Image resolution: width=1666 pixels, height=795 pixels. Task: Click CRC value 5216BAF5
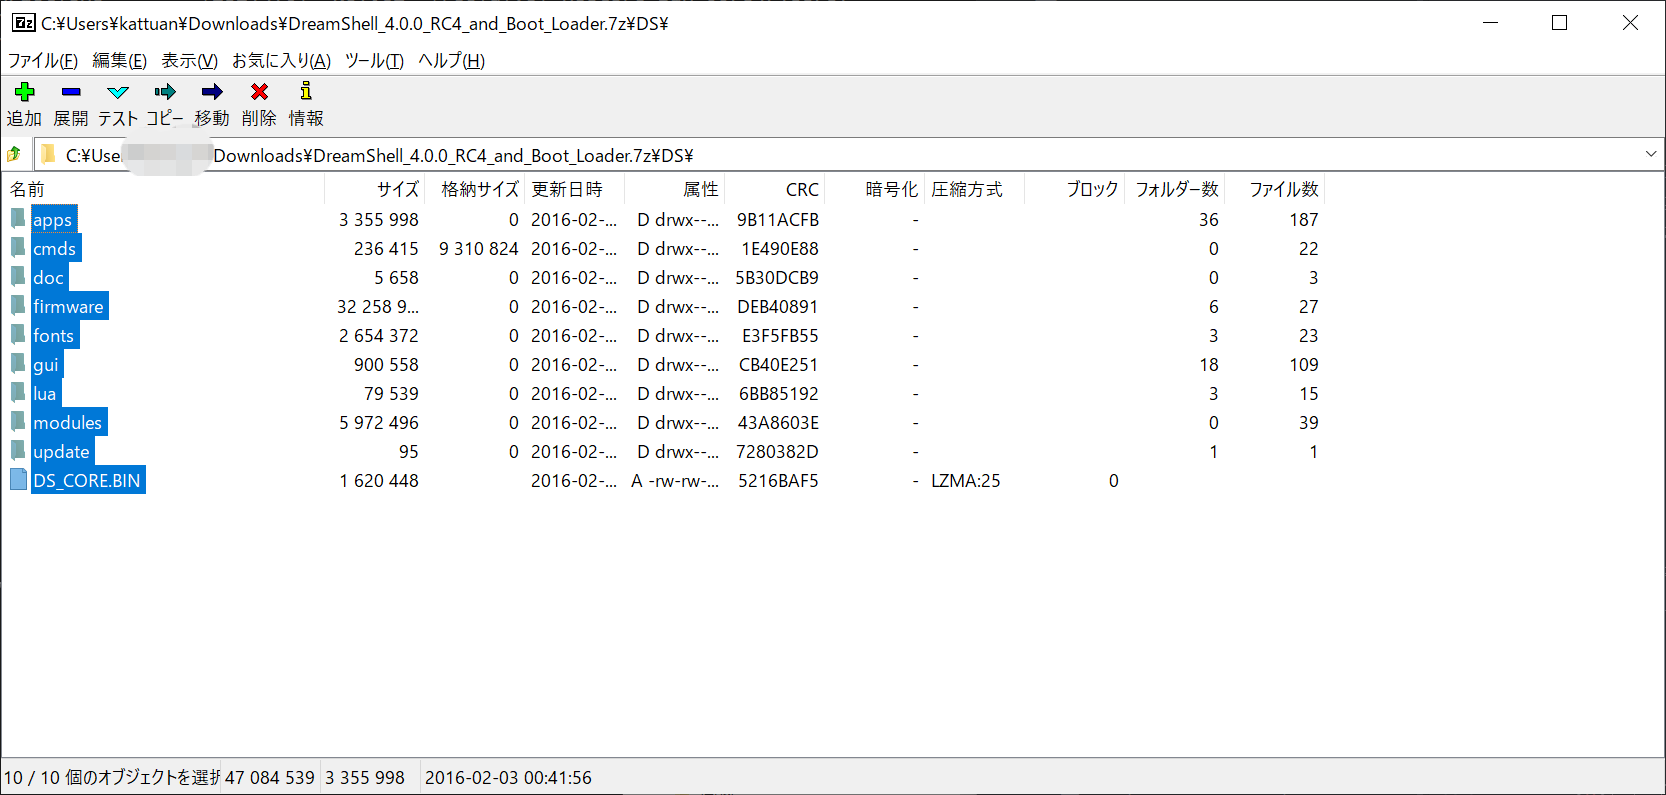(778, 480)
